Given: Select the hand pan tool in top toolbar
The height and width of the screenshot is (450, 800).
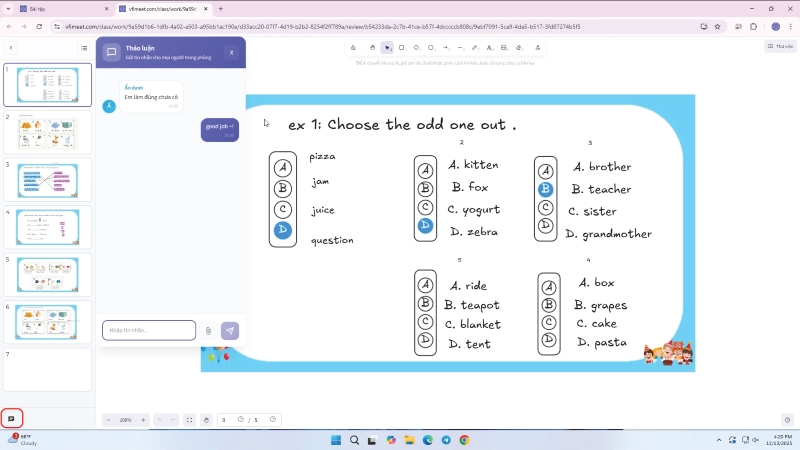Looking at the screenshot, I should 372,47.
